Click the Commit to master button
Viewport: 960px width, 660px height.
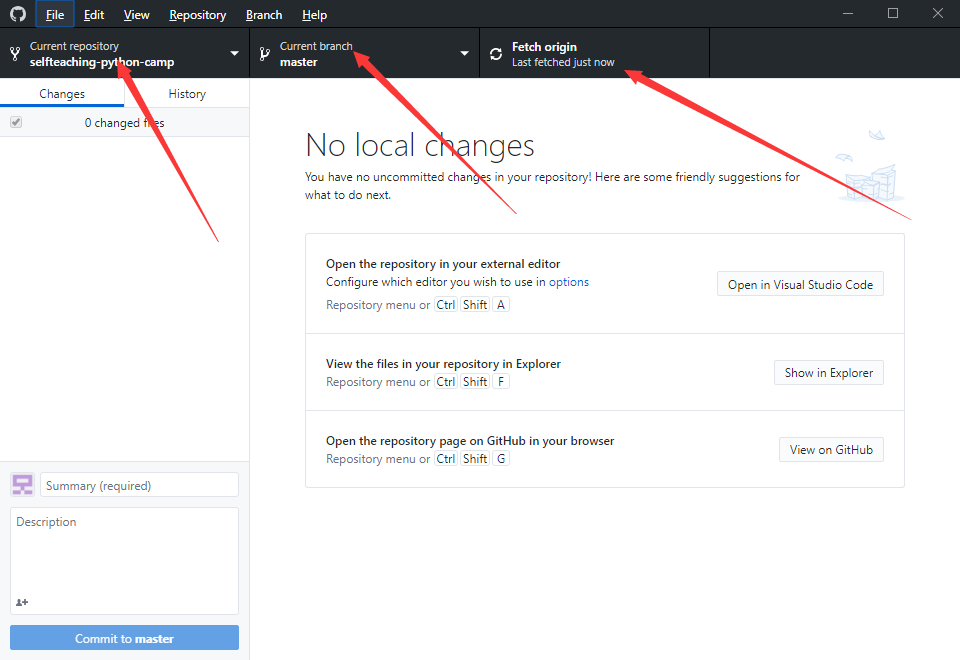124,638
